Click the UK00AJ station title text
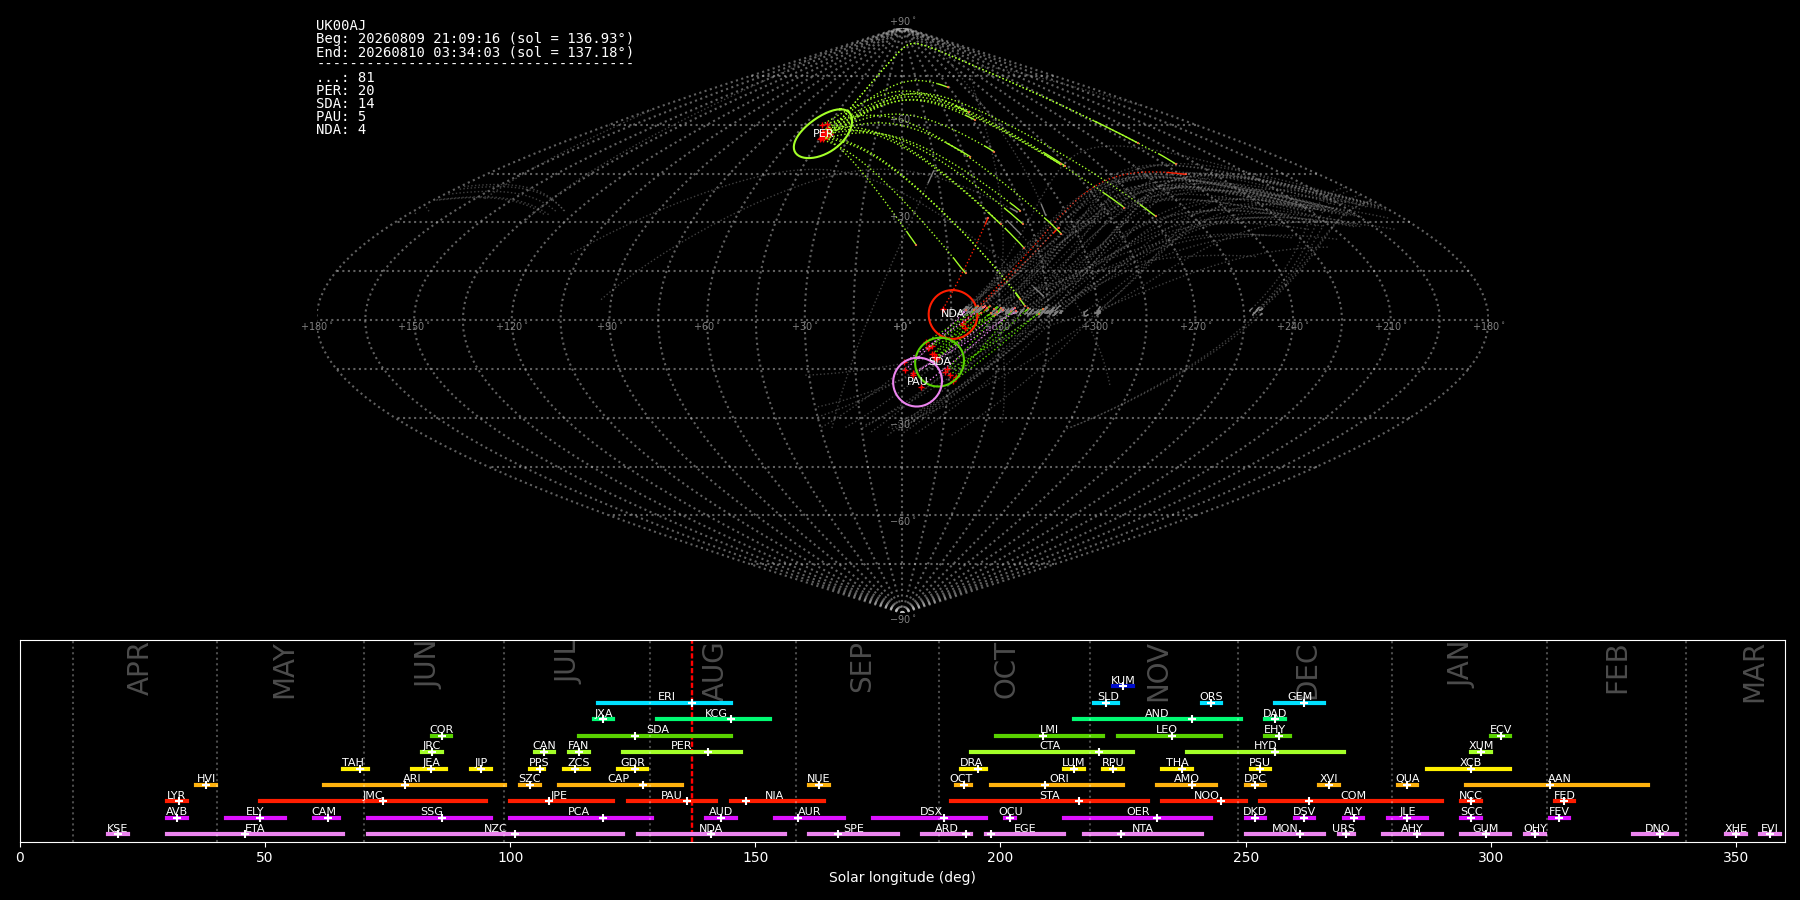The width and height of the screenshot is (1800, 900). click(x=341, y=26)
